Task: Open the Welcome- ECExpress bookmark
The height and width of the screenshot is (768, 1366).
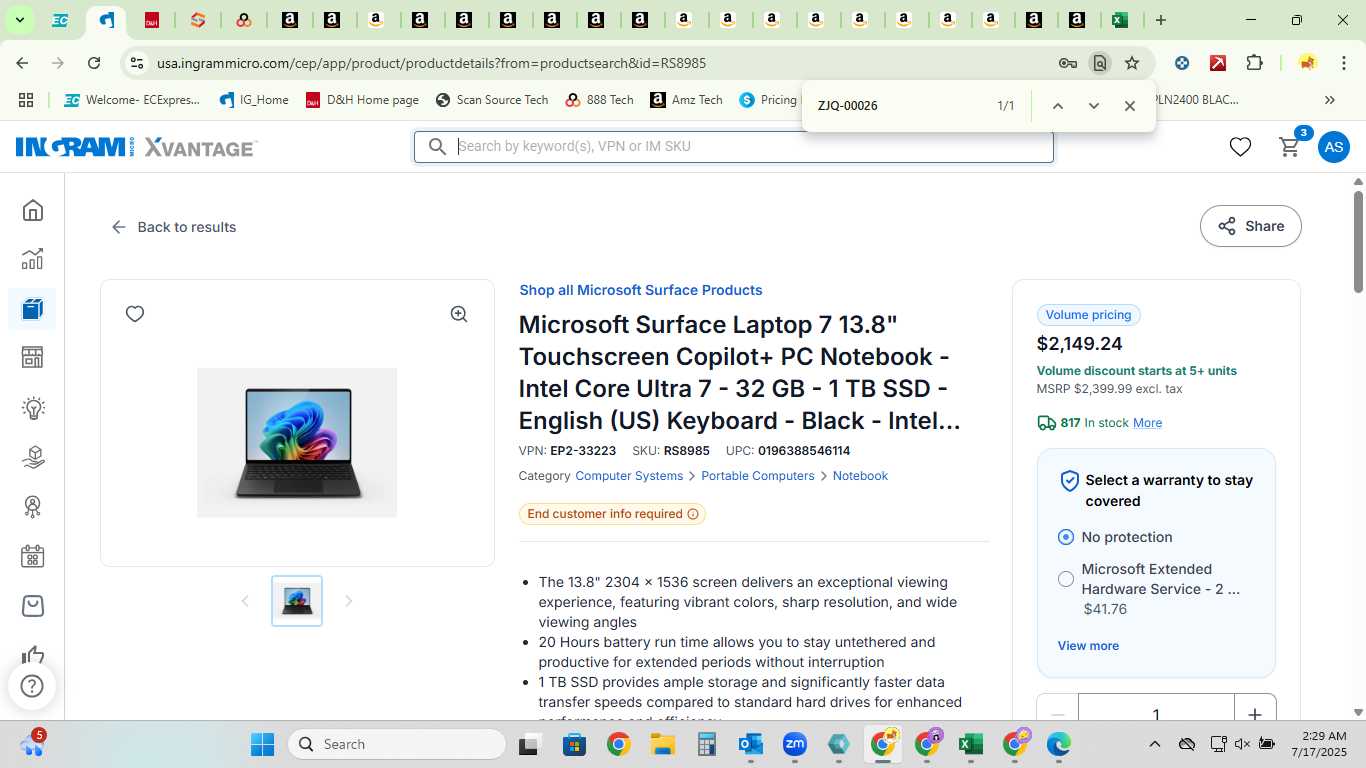Action: pyautogui.click(x=131, y=100)
